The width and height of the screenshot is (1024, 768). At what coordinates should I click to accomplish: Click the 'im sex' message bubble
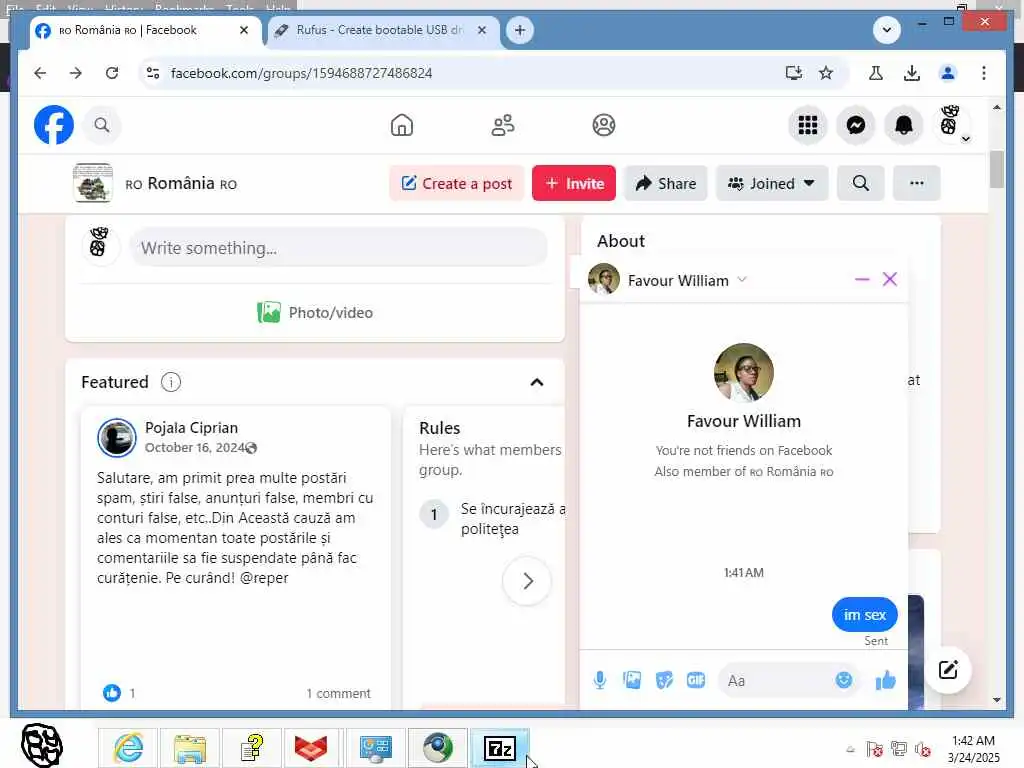tap(865, 615)
